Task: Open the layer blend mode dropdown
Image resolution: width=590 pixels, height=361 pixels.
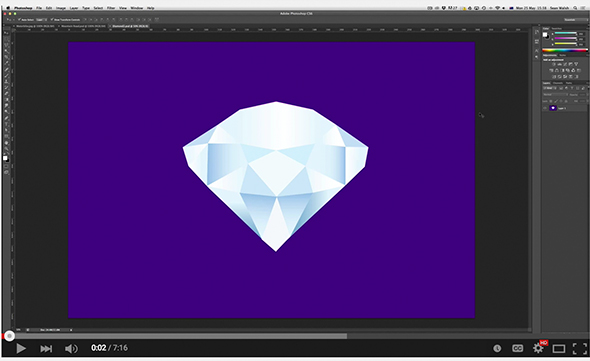Action: (x=555, y=94)
